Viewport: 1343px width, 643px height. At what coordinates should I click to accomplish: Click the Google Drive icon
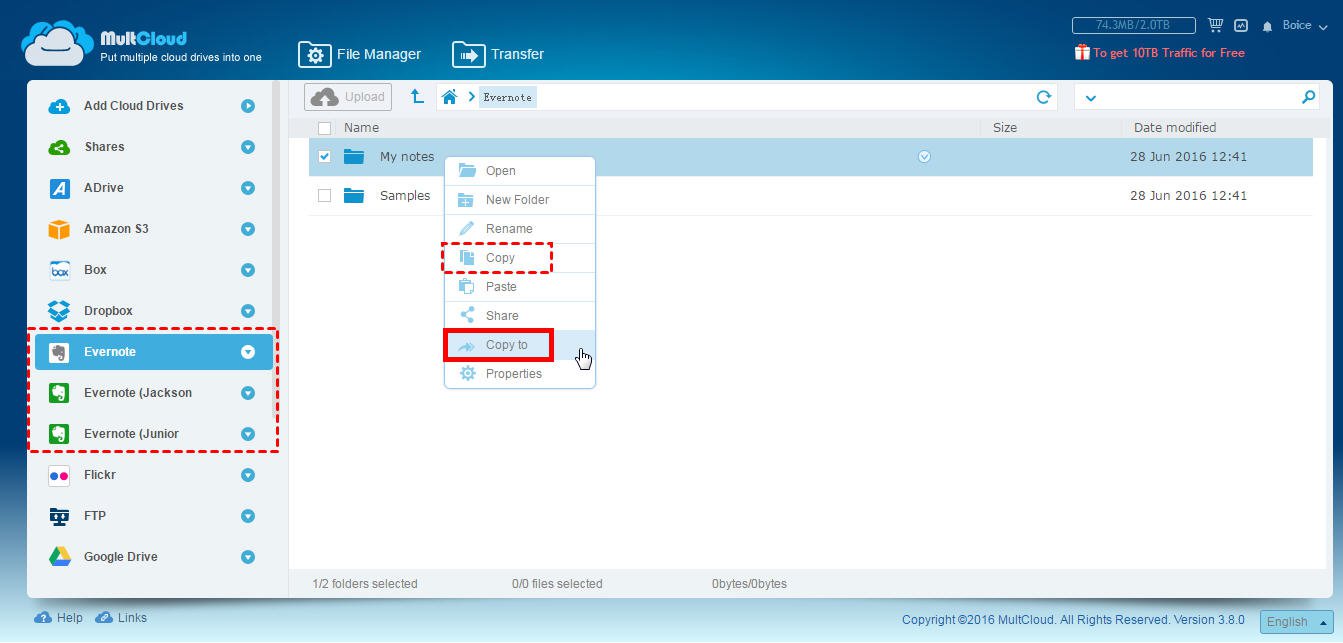59,557
